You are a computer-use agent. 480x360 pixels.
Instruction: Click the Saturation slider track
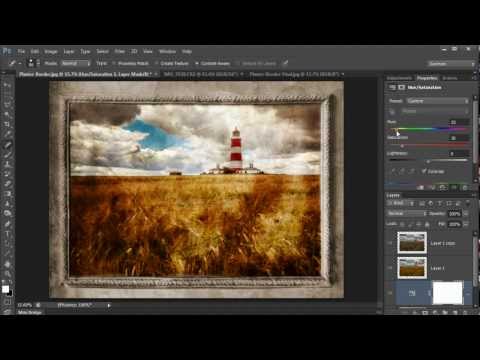coord(428,145)
